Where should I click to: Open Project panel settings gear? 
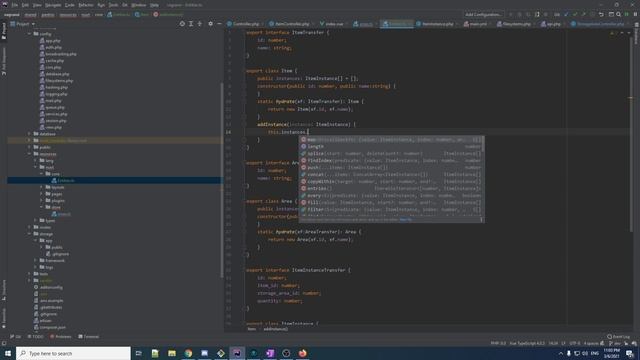tap(211, 24)
